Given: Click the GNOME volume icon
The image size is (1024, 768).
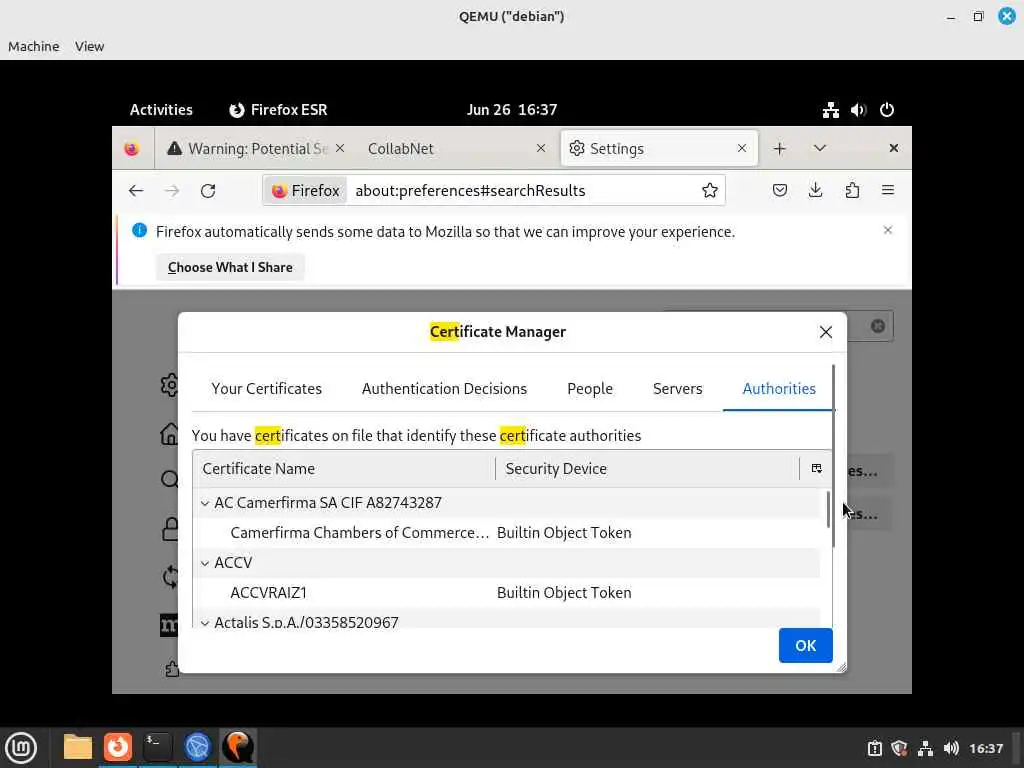Looking at the screenshot, I should coord(858,110).
